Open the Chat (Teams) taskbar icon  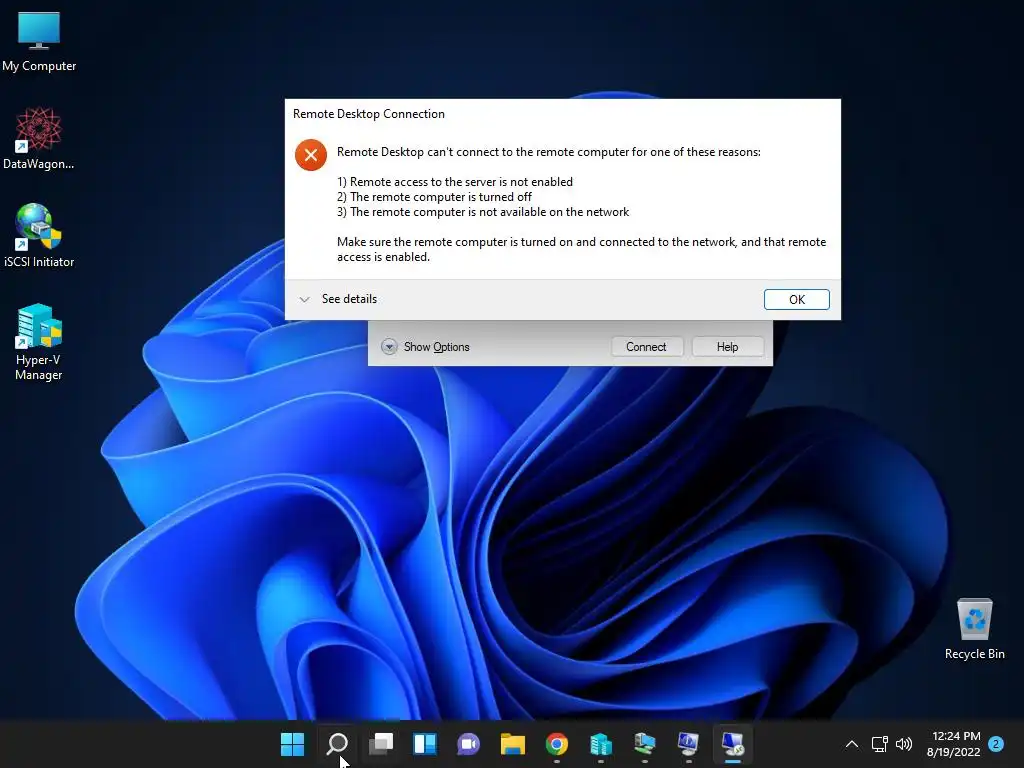468,744
